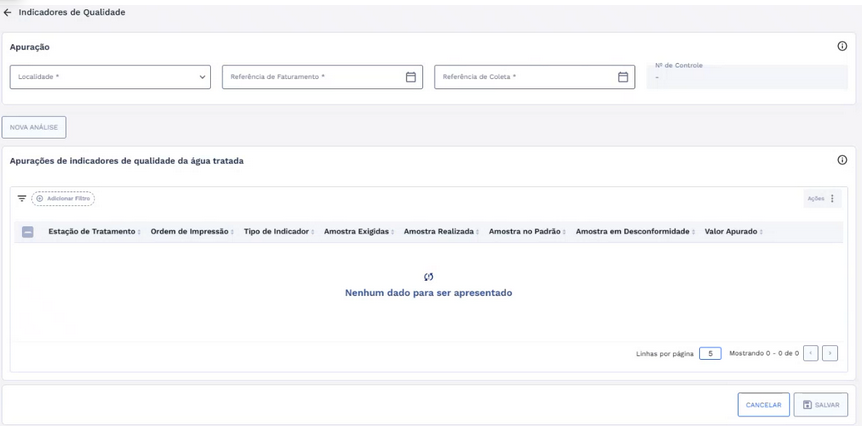Go to previous page arrow in pagination
868x426 pixels.
pyautogui.click(x=811, y=353)
